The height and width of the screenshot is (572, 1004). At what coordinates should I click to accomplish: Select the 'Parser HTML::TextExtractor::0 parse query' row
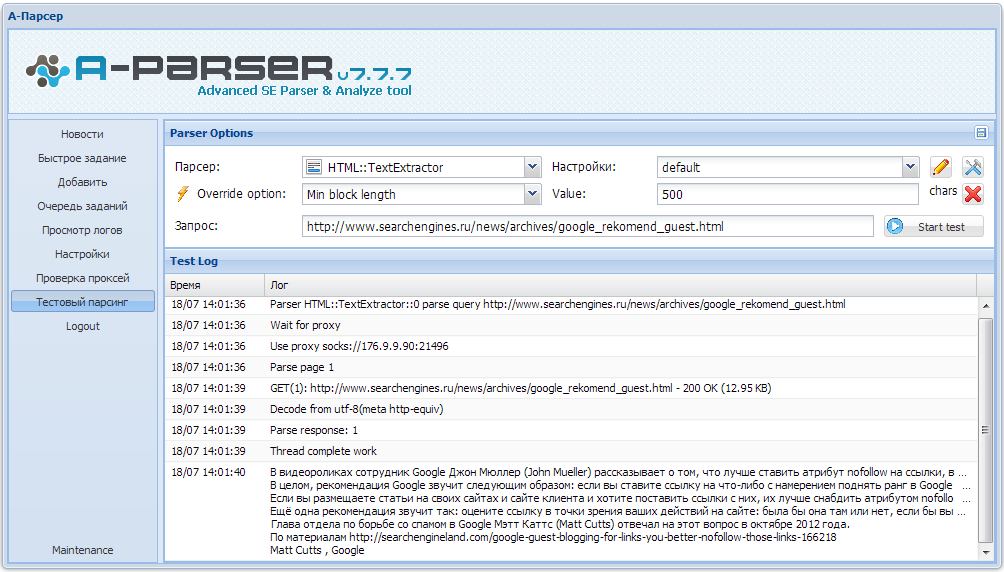pyautogui.click(x=571, y=304)
